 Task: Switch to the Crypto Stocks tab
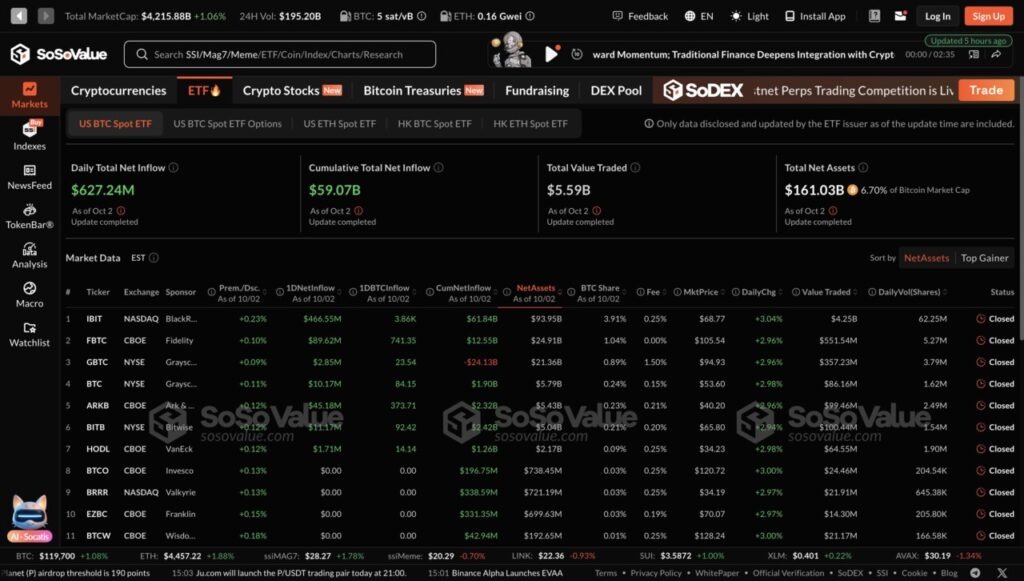point(292,91)
